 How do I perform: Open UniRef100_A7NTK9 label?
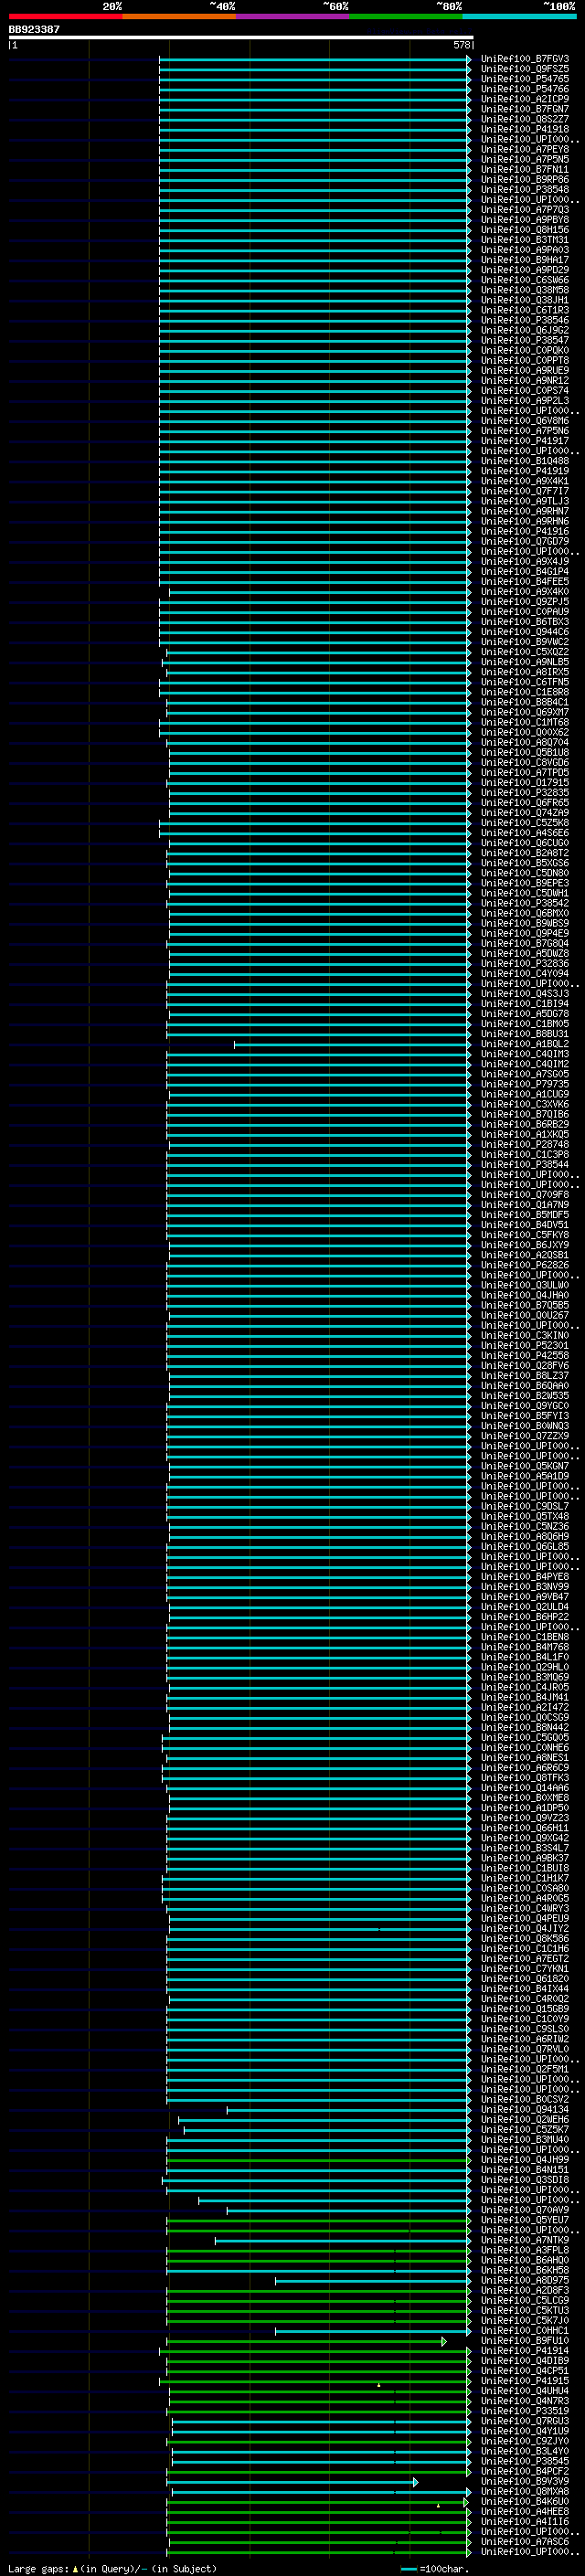pos(525,2240)
